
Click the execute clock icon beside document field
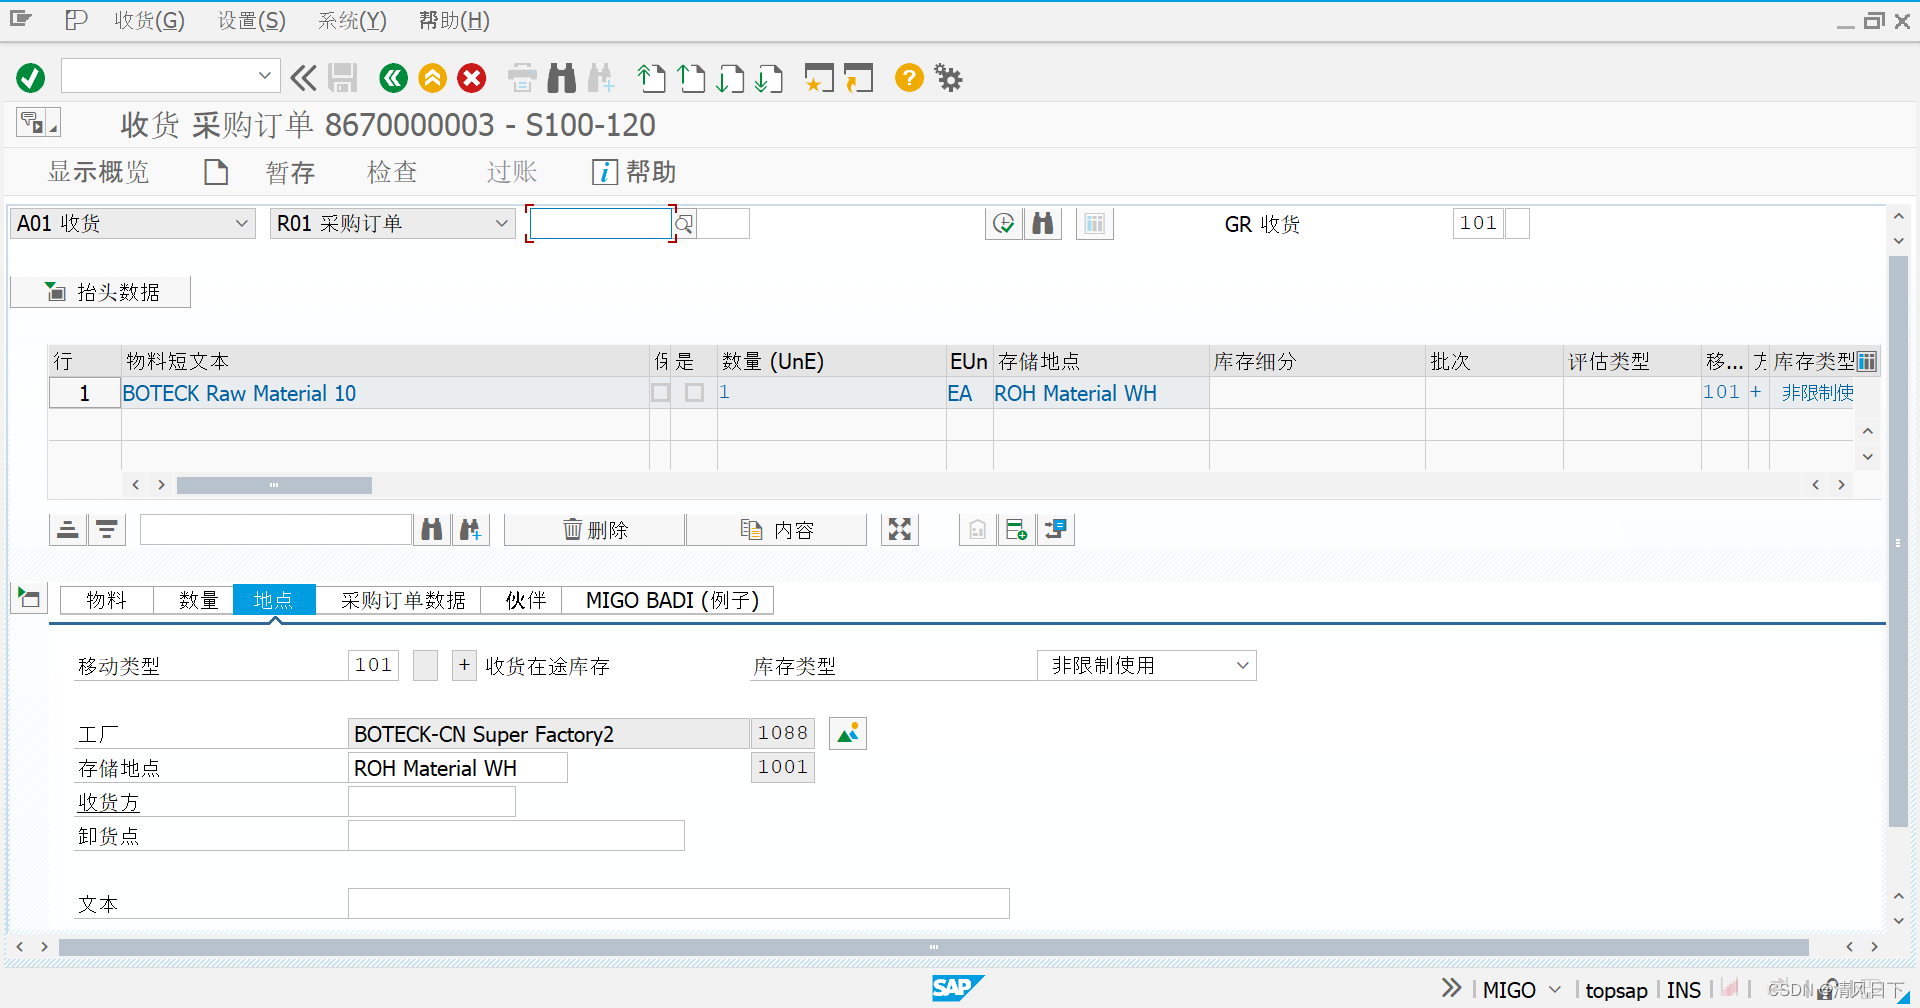[1004, 223]
